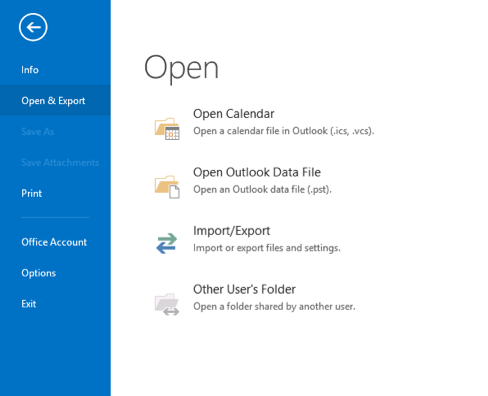Click the large Open page heading
Image resolution: width=488 pixels, height=396 pixels.
pyautogui.click(x=181, y=69)
